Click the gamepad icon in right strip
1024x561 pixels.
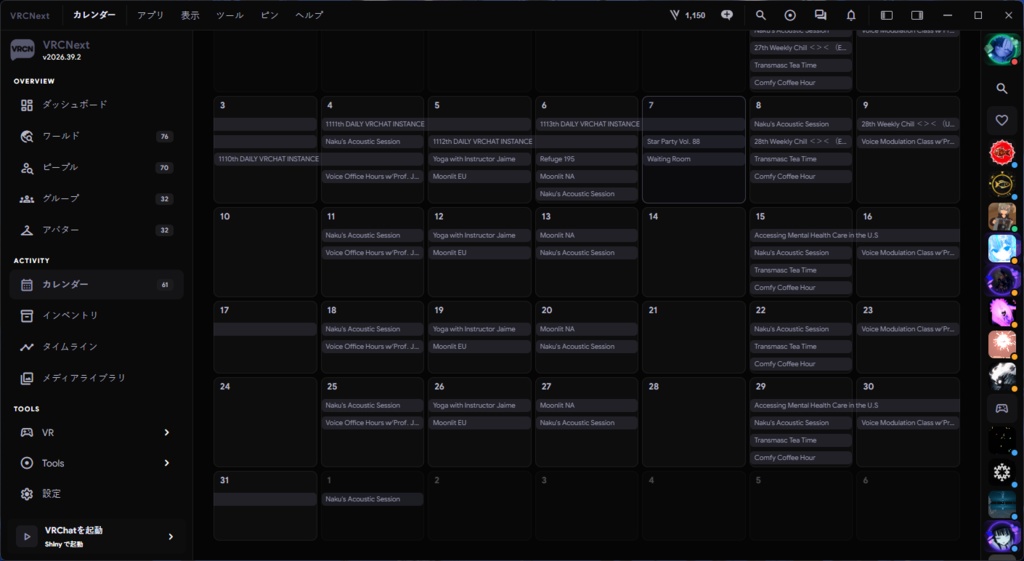[x=1002, y=408]
